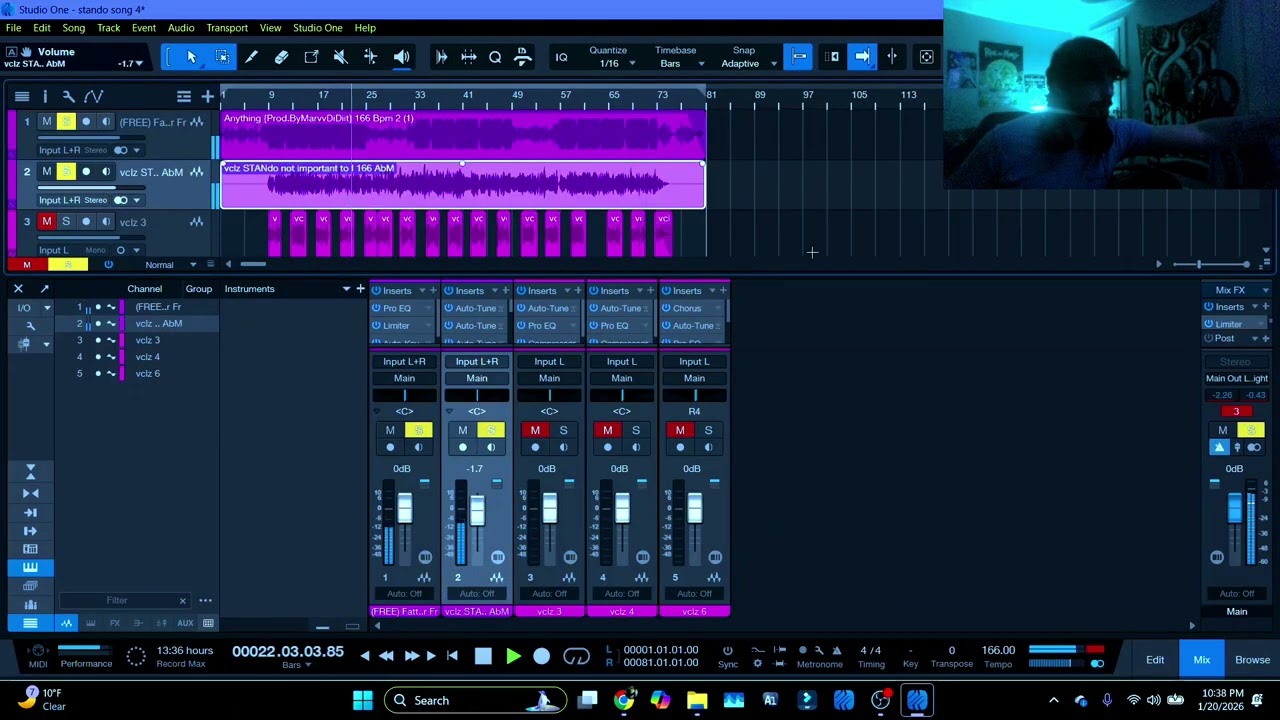
Task: Show automation via the curve icon
Action: [x=93, y=96]
